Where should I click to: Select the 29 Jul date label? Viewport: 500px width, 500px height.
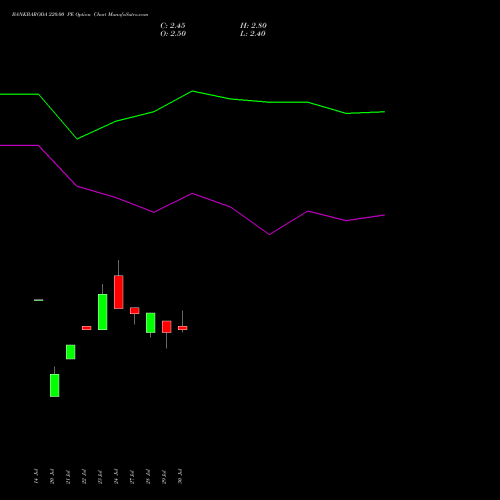tap(164, 476)
